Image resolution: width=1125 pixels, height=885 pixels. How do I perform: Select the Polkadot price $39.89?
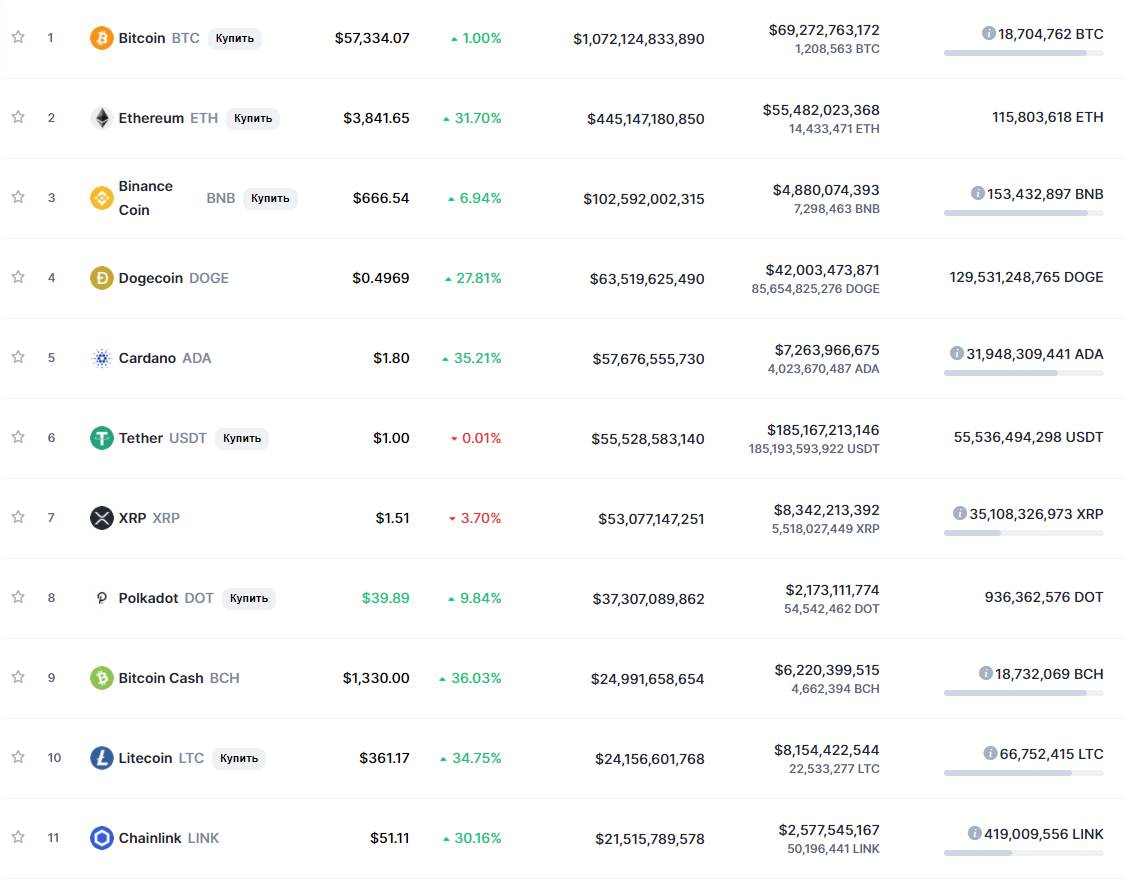(385, 598)
